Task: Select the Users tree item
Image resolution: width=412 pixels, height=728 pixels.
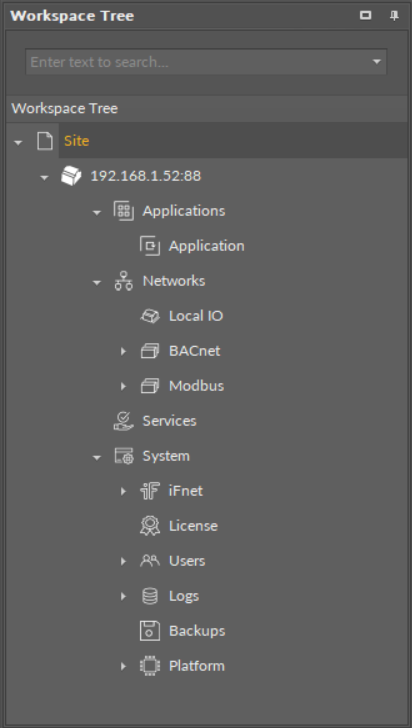Action: tap(187, 561)
